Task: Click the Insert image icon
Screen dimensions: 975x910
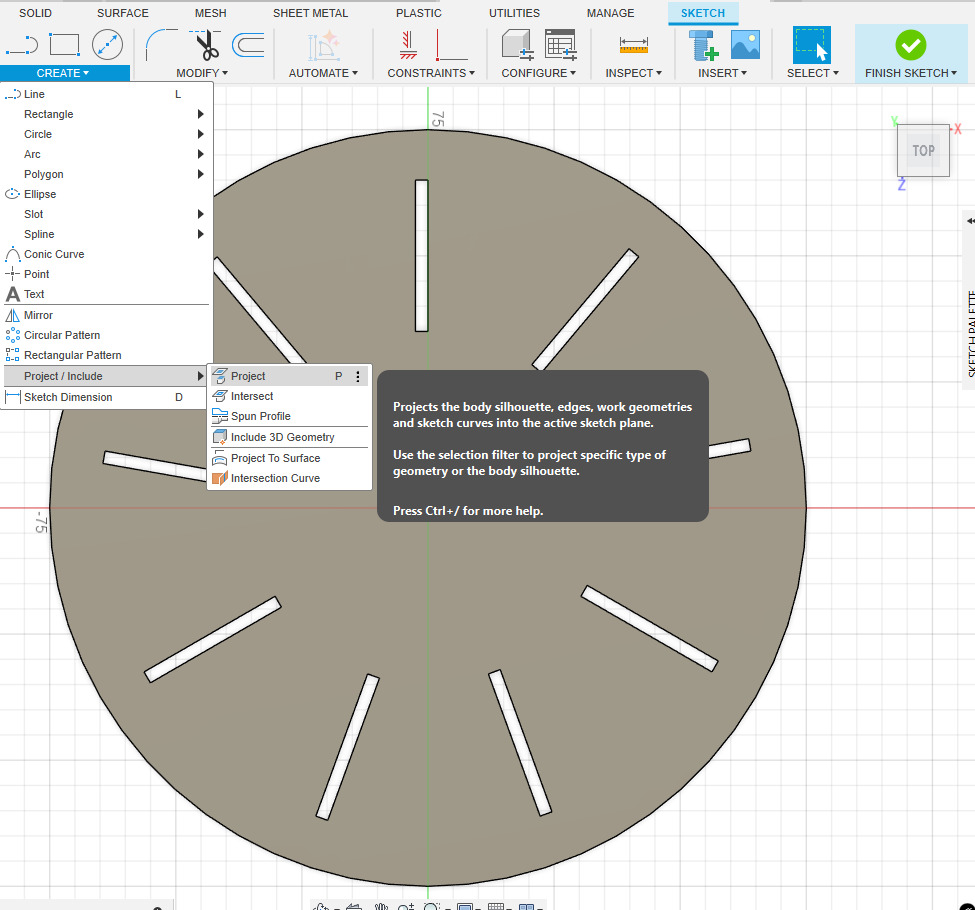Action: 746,45
